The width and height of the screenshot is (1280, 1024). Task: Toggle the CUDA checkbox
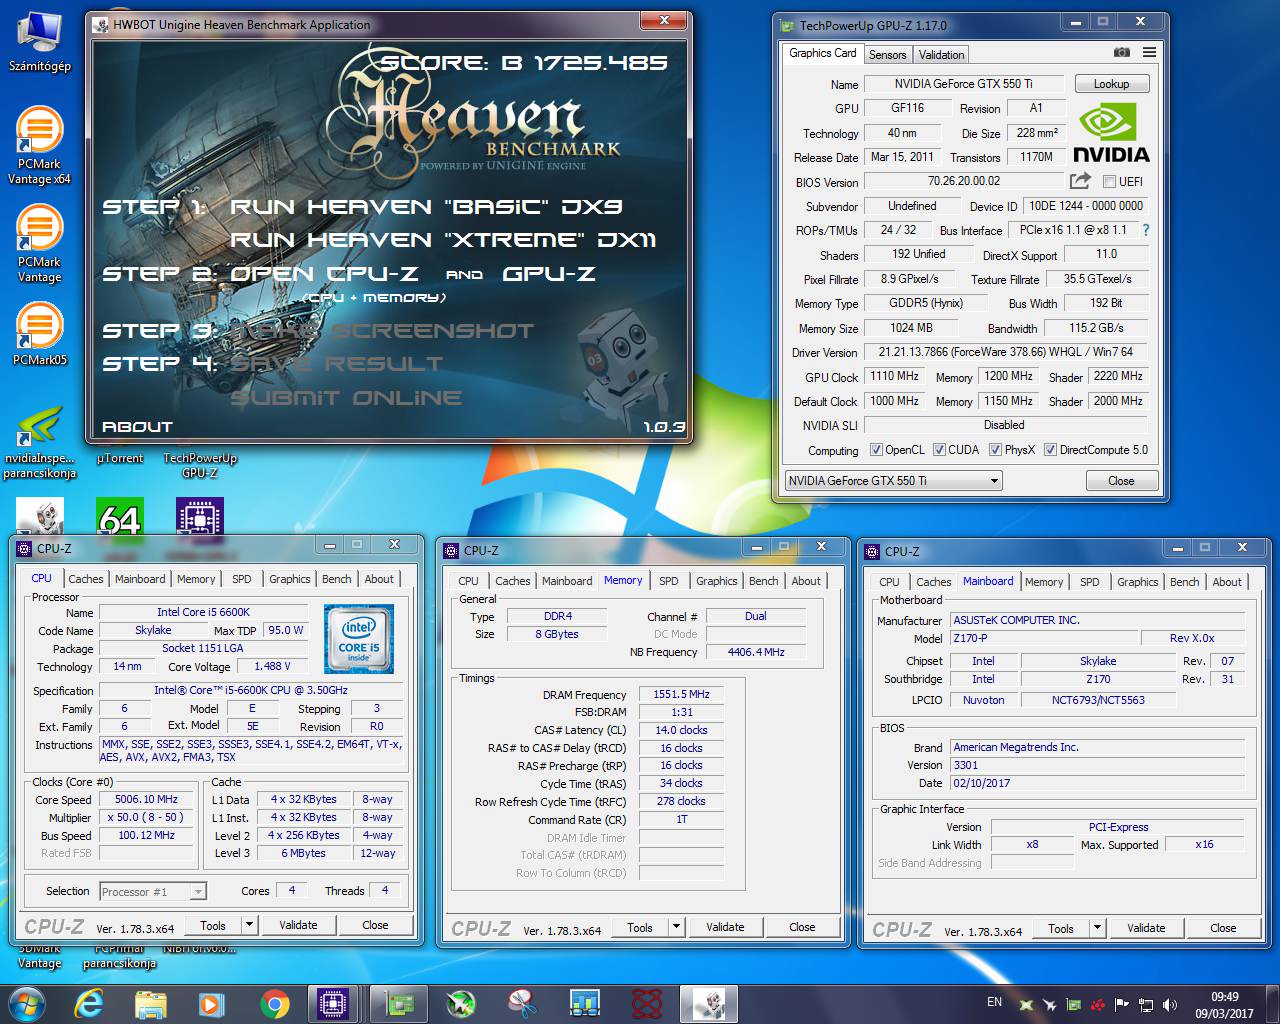(x=939, y=450)
